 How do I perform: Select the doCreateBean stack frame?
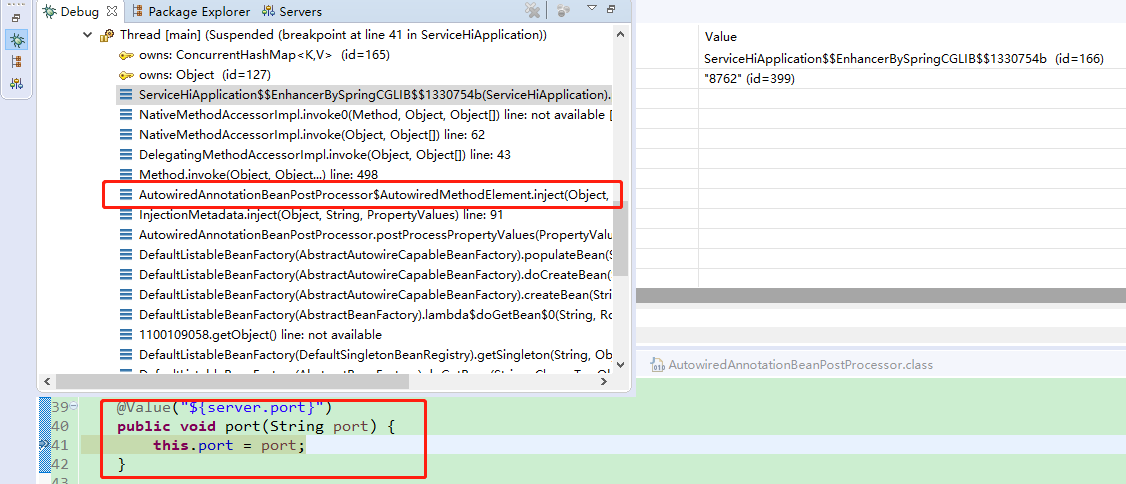point(376,275)
